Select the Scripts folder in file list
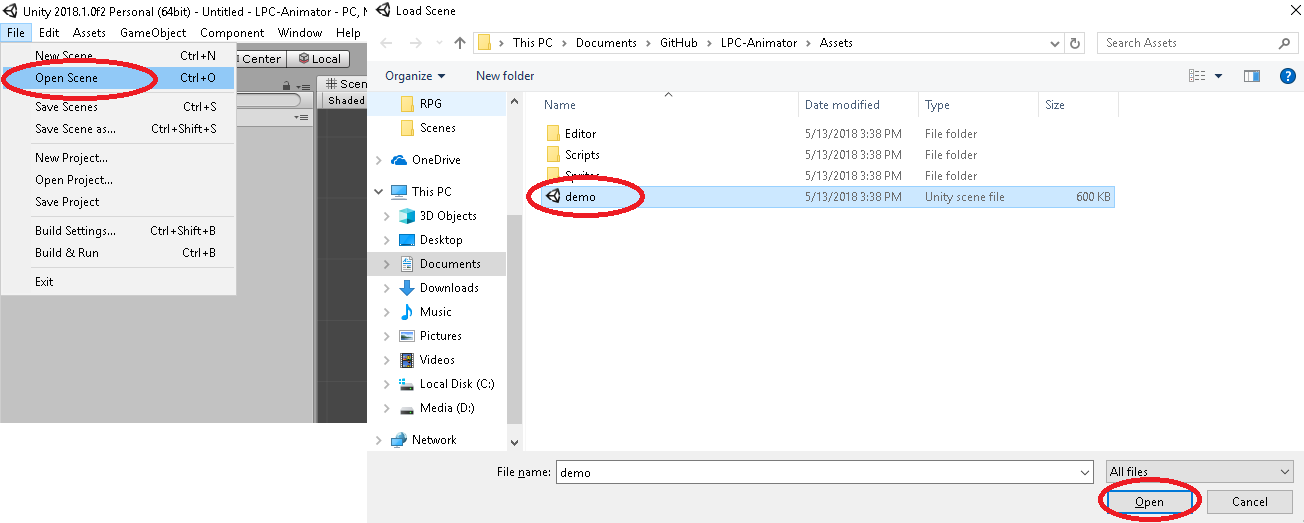 coord(582,155)
